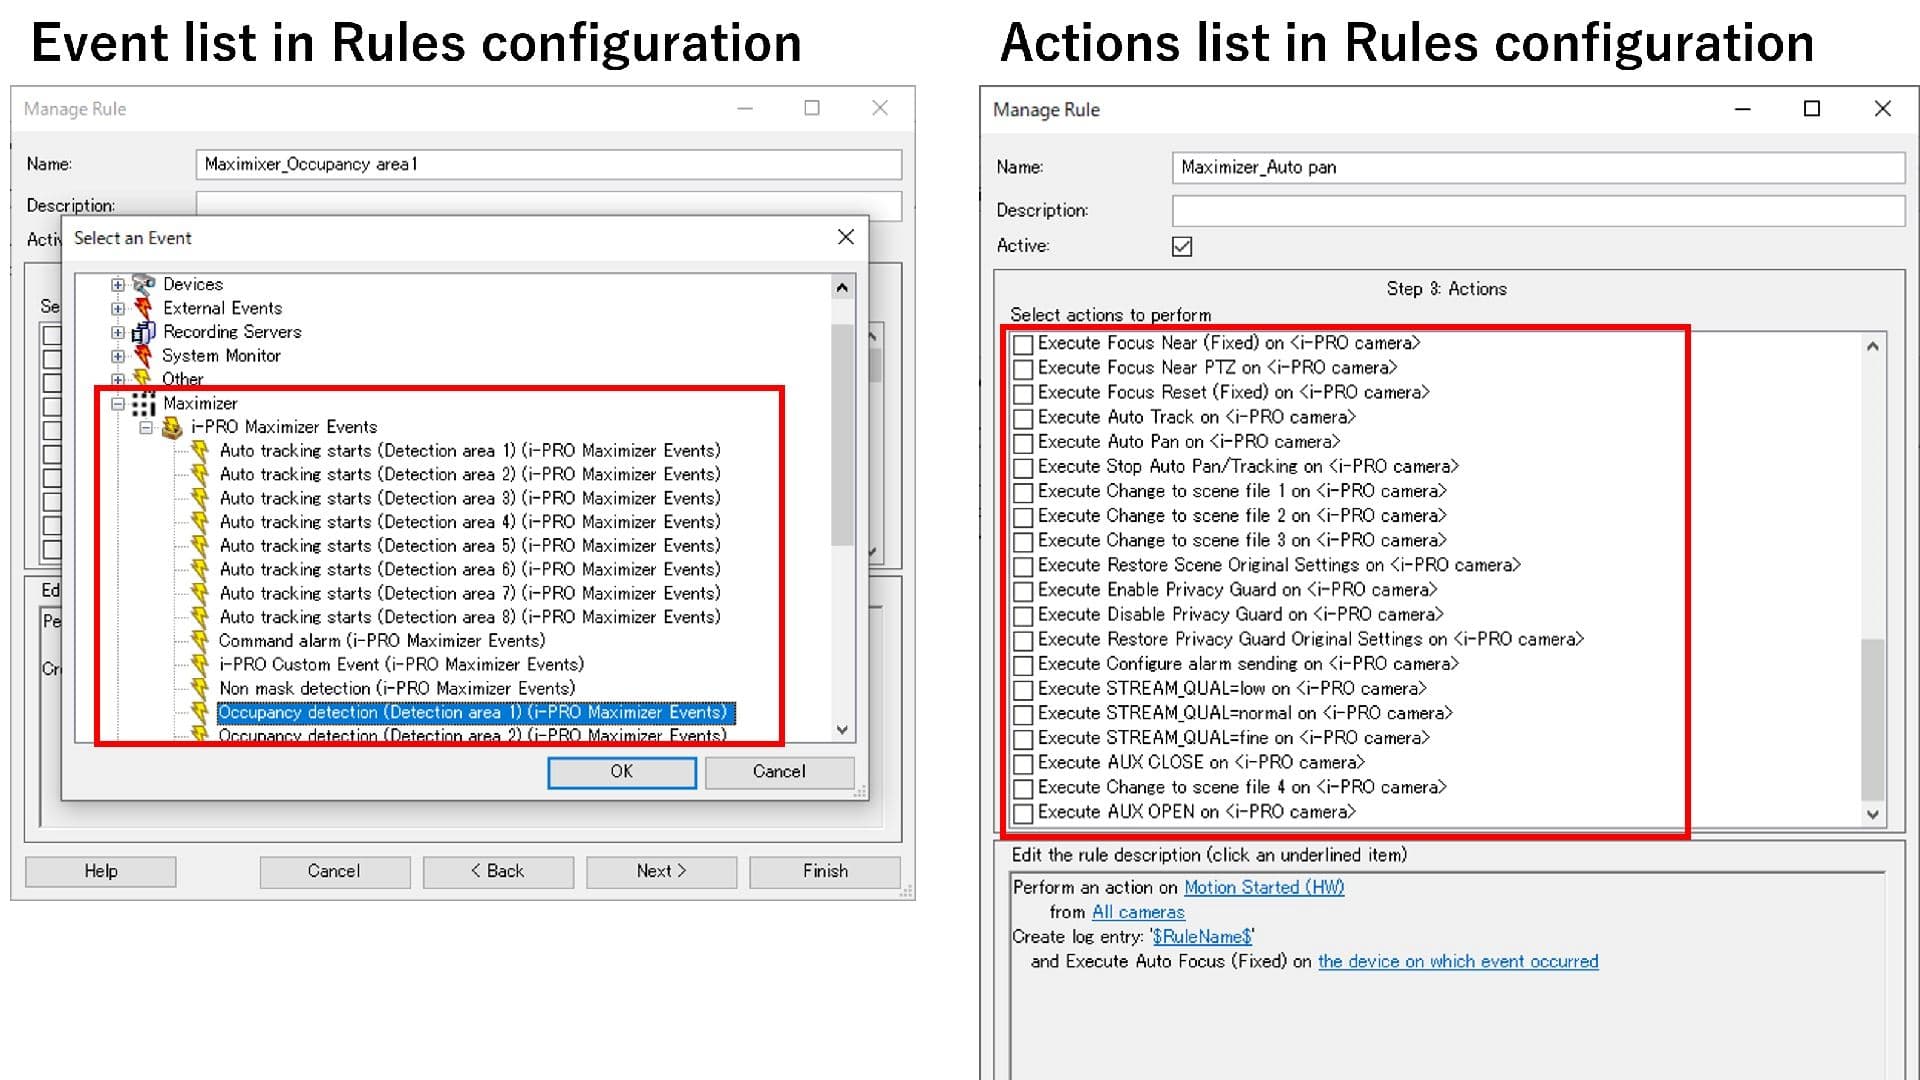Select i-PRO Custom Event entry
Screen dimensions: 1920x1080
[x=401, y=665]
